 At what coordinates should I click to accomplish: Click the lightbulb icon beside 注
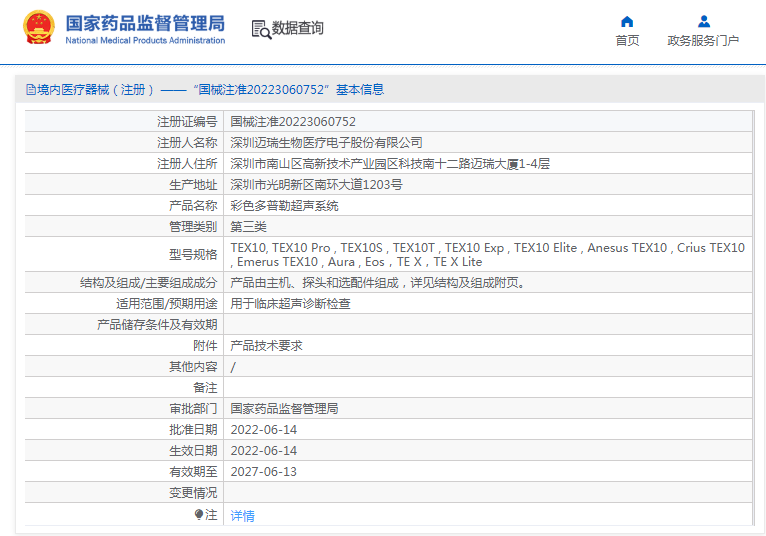[x=198, y=514]
